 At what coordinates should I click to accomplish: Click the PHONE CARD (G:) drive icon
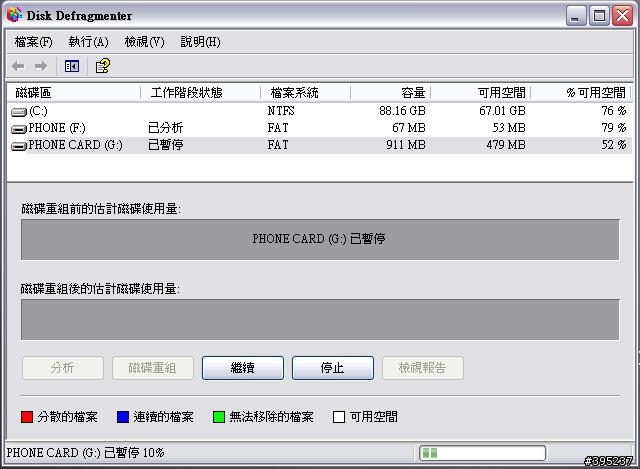pyautogui.click(x=19, y=146)
